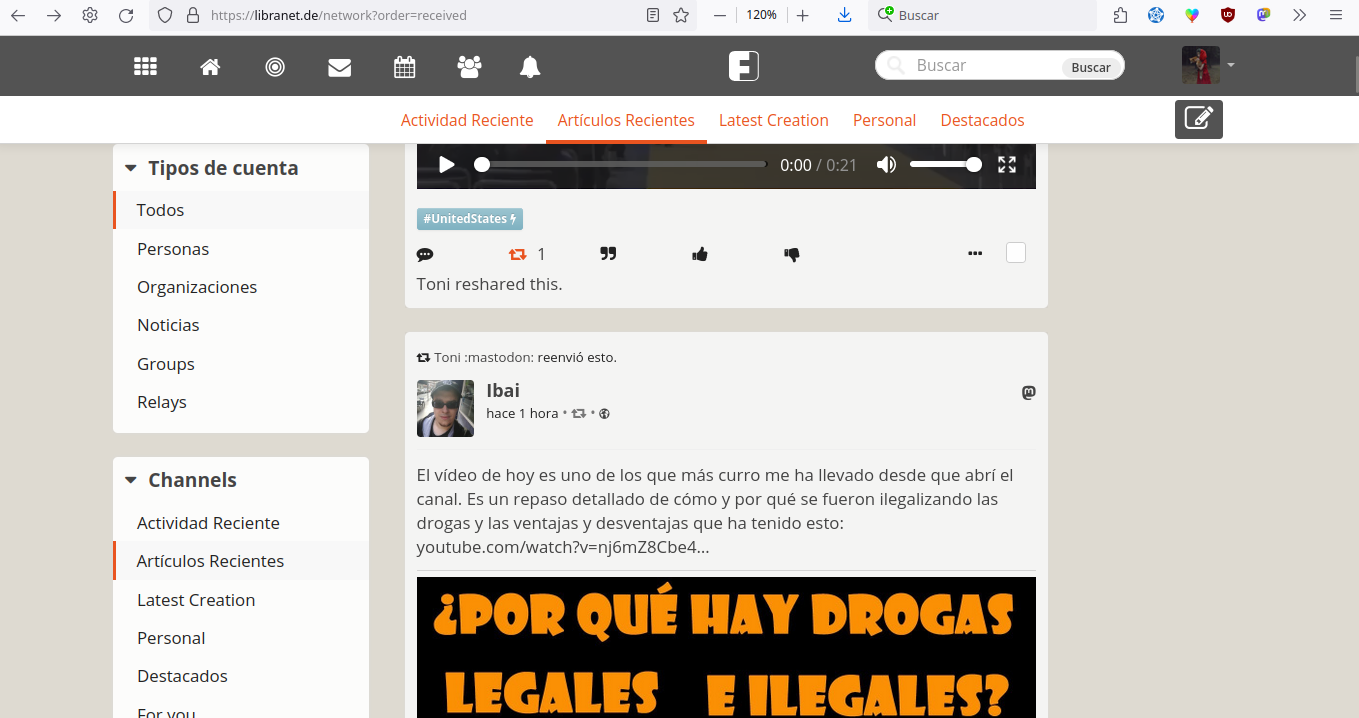Viewport: 1359px width, 718px height.
Task: Open the applications grid menu icon
Action: [146, 67]
